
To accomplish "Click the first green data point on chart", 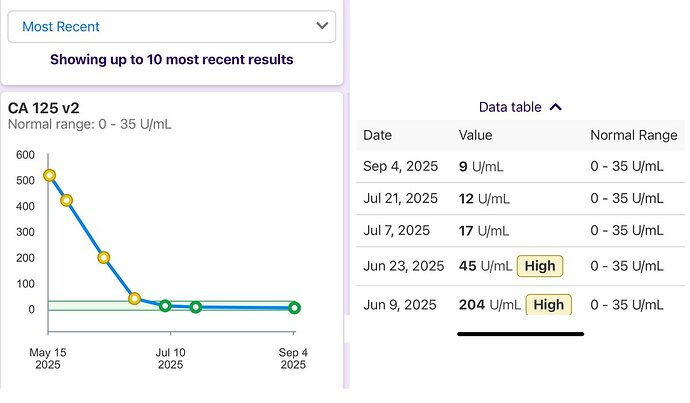I will pyautogui.click(x=165, y=305).
